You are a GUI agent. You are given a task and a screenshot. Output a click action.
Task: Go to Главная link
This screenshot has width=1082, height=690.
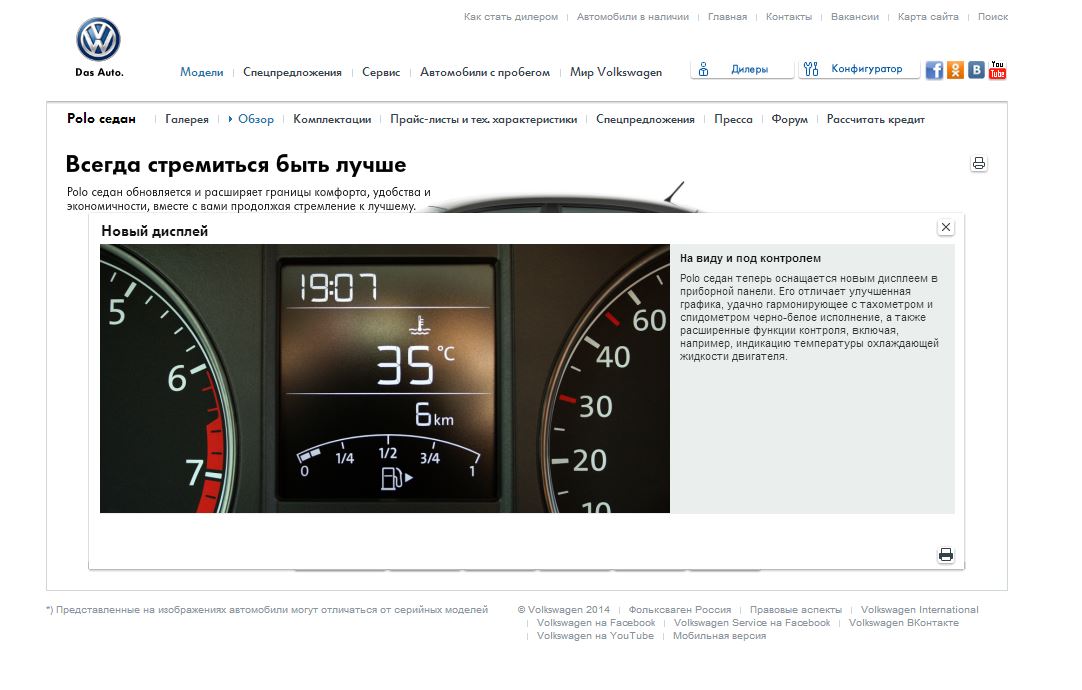727,17
